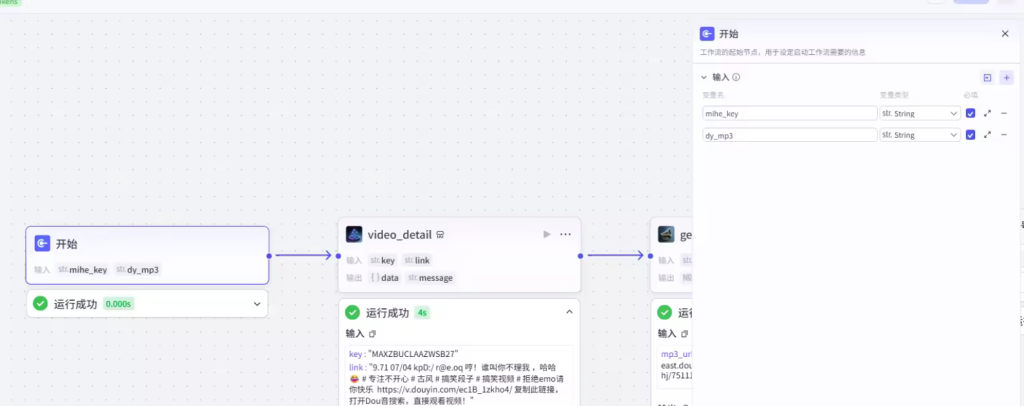
Task: Run the video_detail node with play icon
Action: pyautogui.click(x=546, y=234)
